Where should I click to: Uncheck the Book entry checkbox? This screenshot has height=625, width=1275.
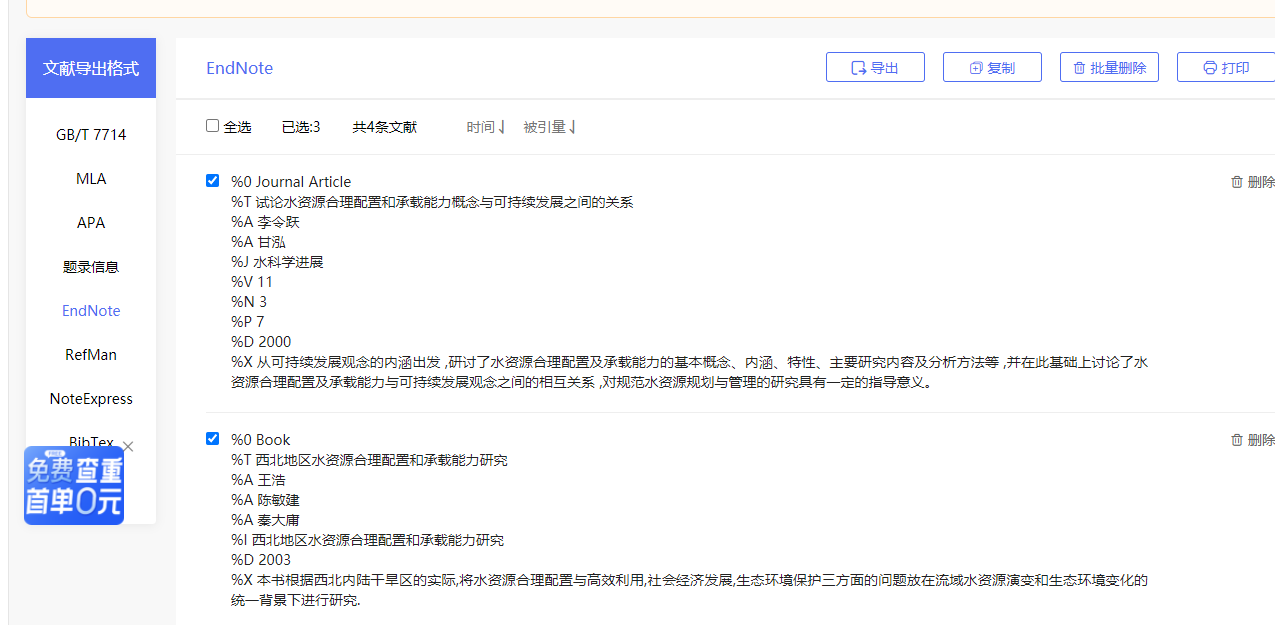click(x=212, y=439)
